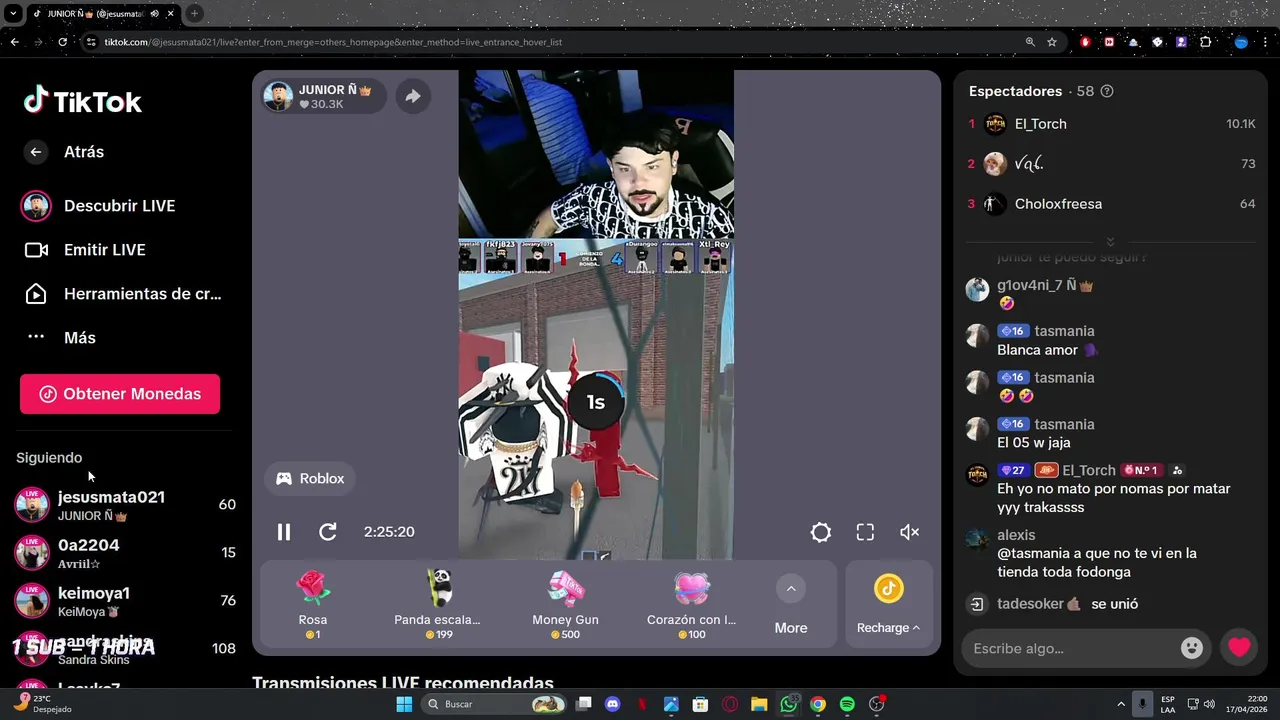The height and width of the screenshot is (720, 1280).
Task: Open JUNIOR Ñ streamer profile avatar
Action: 279,96
